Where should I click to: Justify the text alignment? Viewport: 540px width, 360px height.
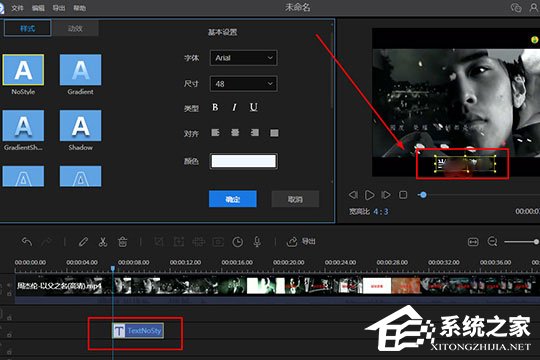coord(274,133)
